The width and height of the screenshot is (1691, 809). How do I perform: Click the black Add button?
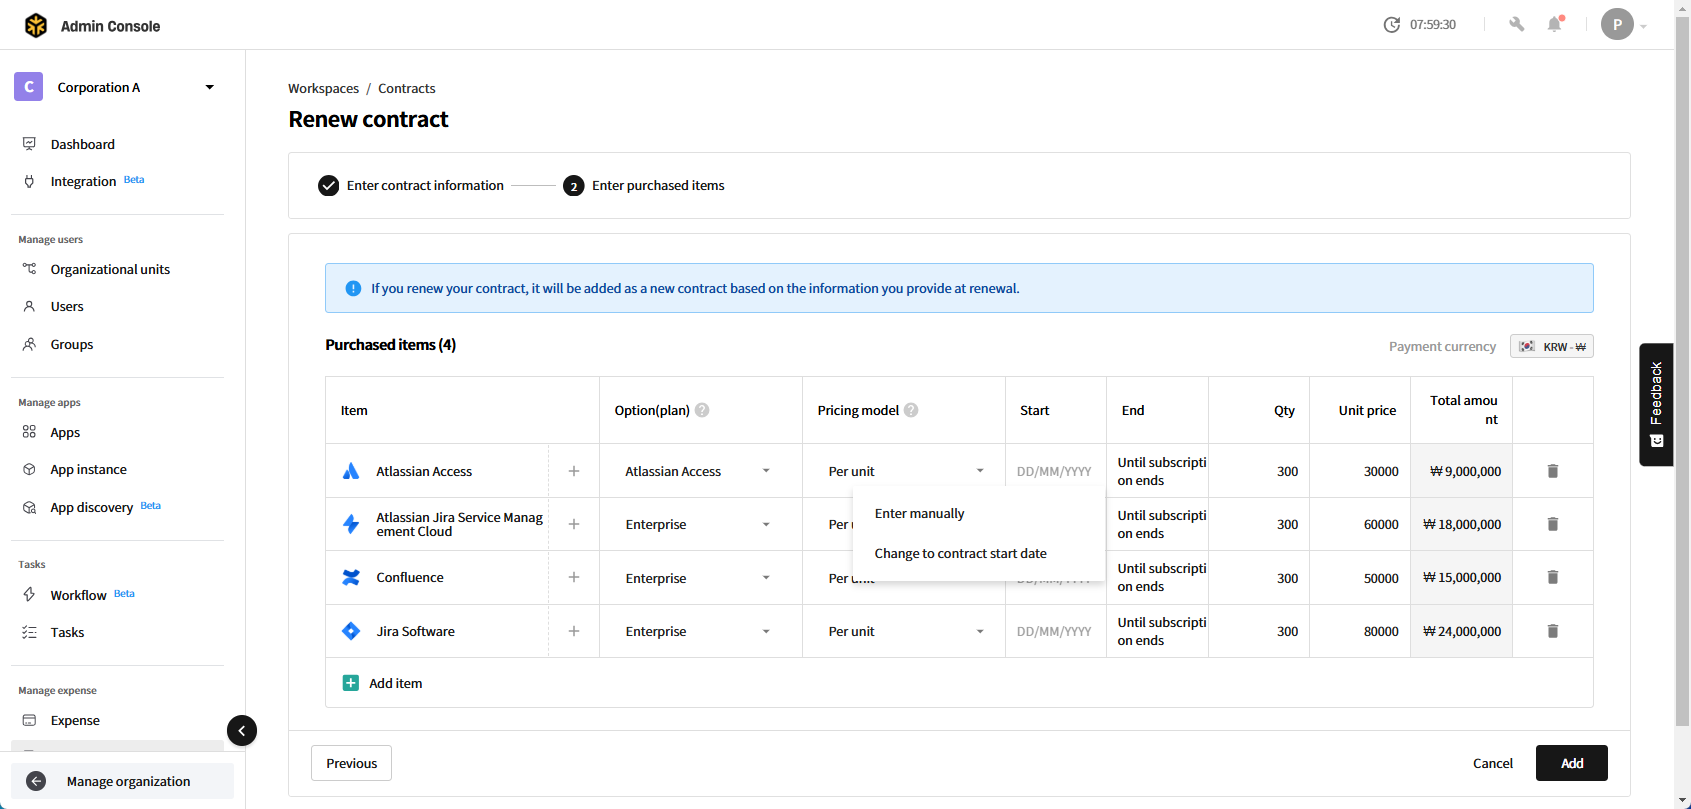tap(1572, 763)
